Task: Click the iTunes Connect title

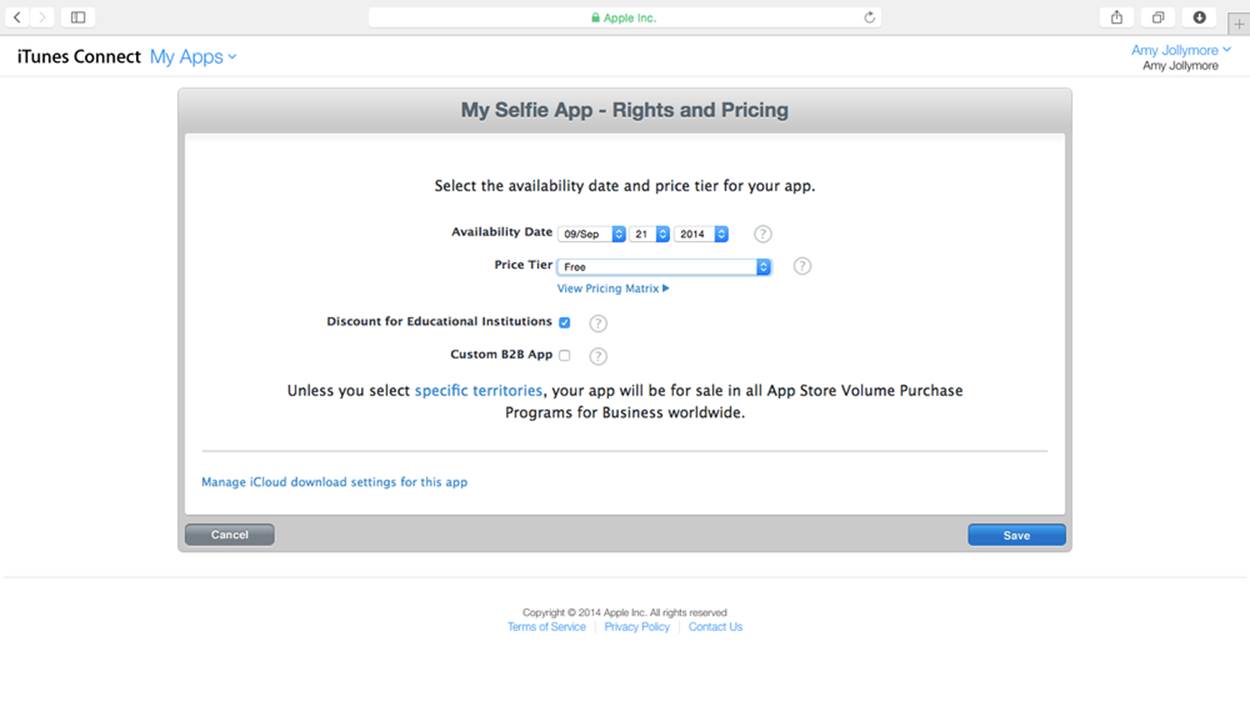Action: (79, 57)
